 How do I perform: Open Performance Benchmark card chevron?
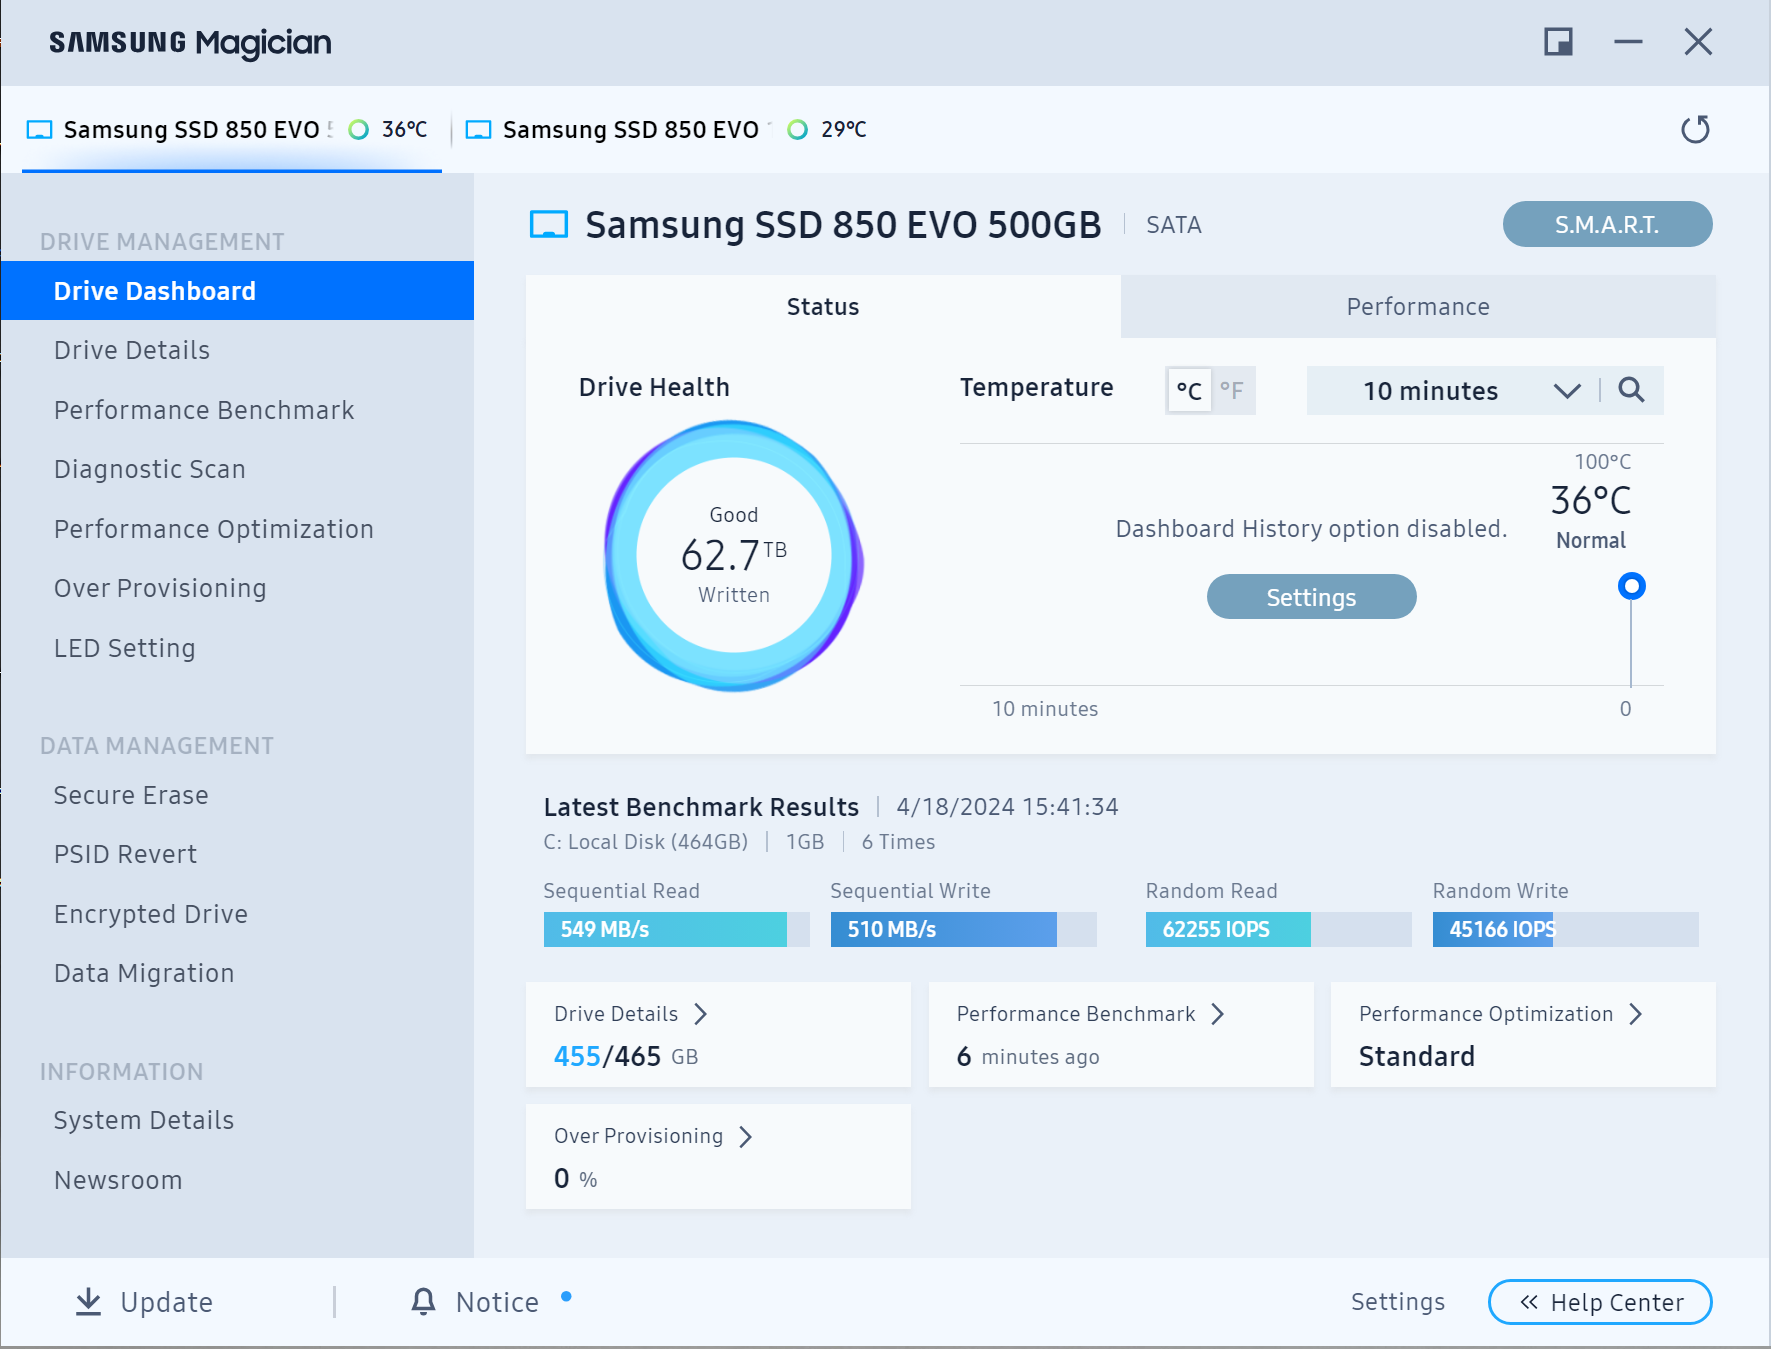1218,1014
